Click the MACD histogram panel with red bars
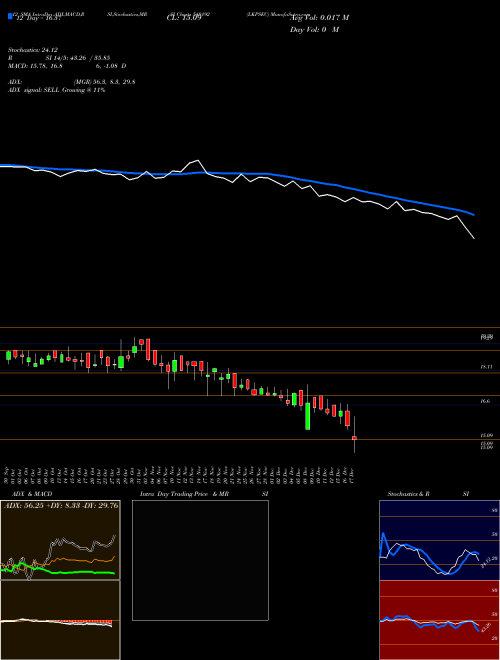 point(60,620)
